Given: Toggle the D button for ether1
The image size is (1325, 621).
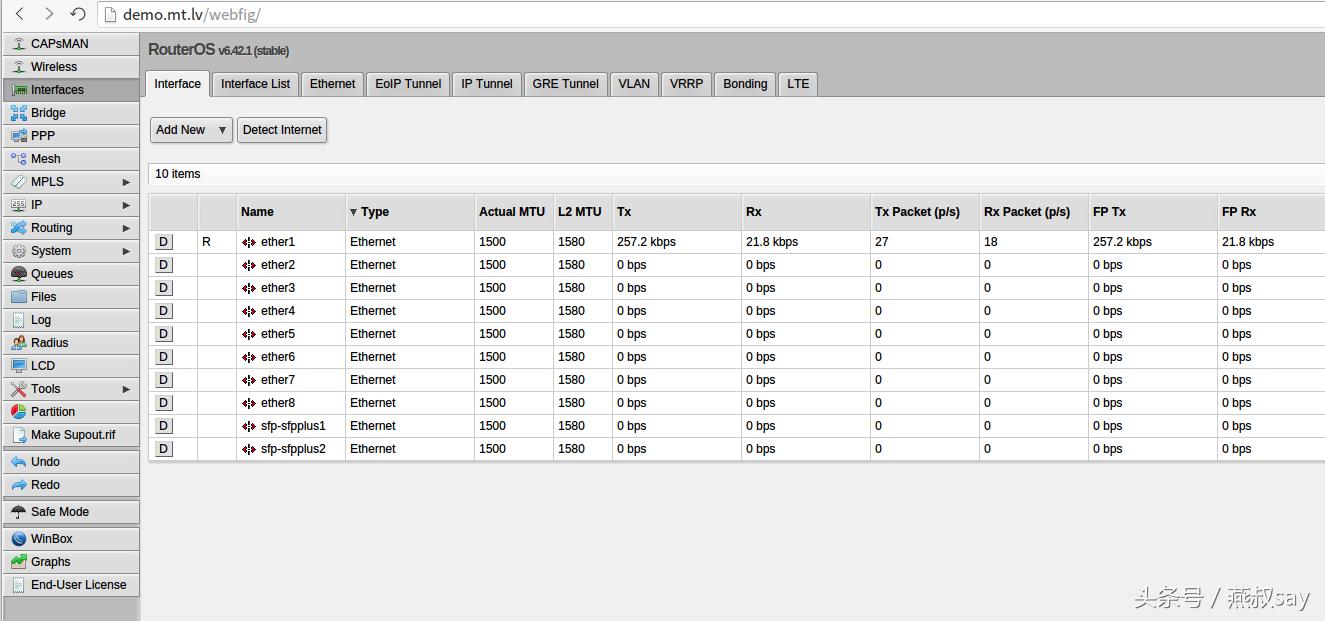Looking at the screenshot, I should click(164, 242).
